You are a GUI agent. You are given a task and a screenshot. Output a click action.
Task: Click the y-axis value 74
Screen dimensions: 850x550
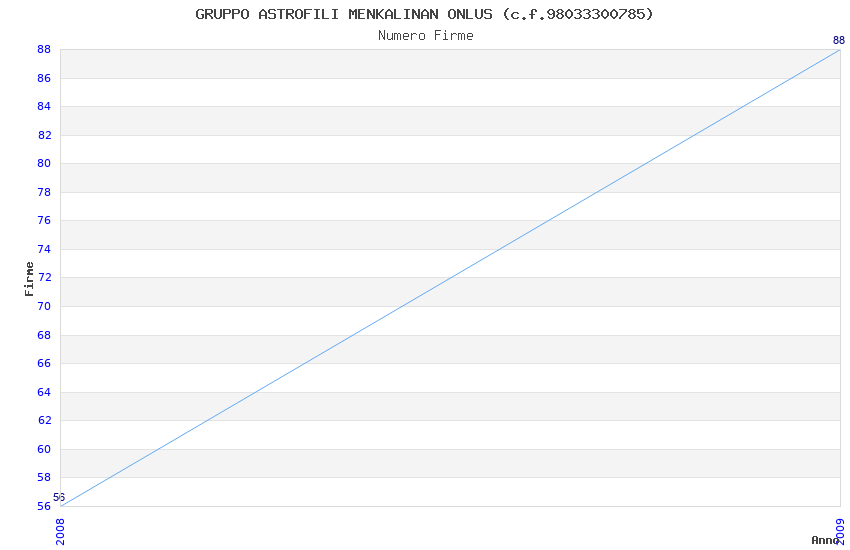point(44,249)
